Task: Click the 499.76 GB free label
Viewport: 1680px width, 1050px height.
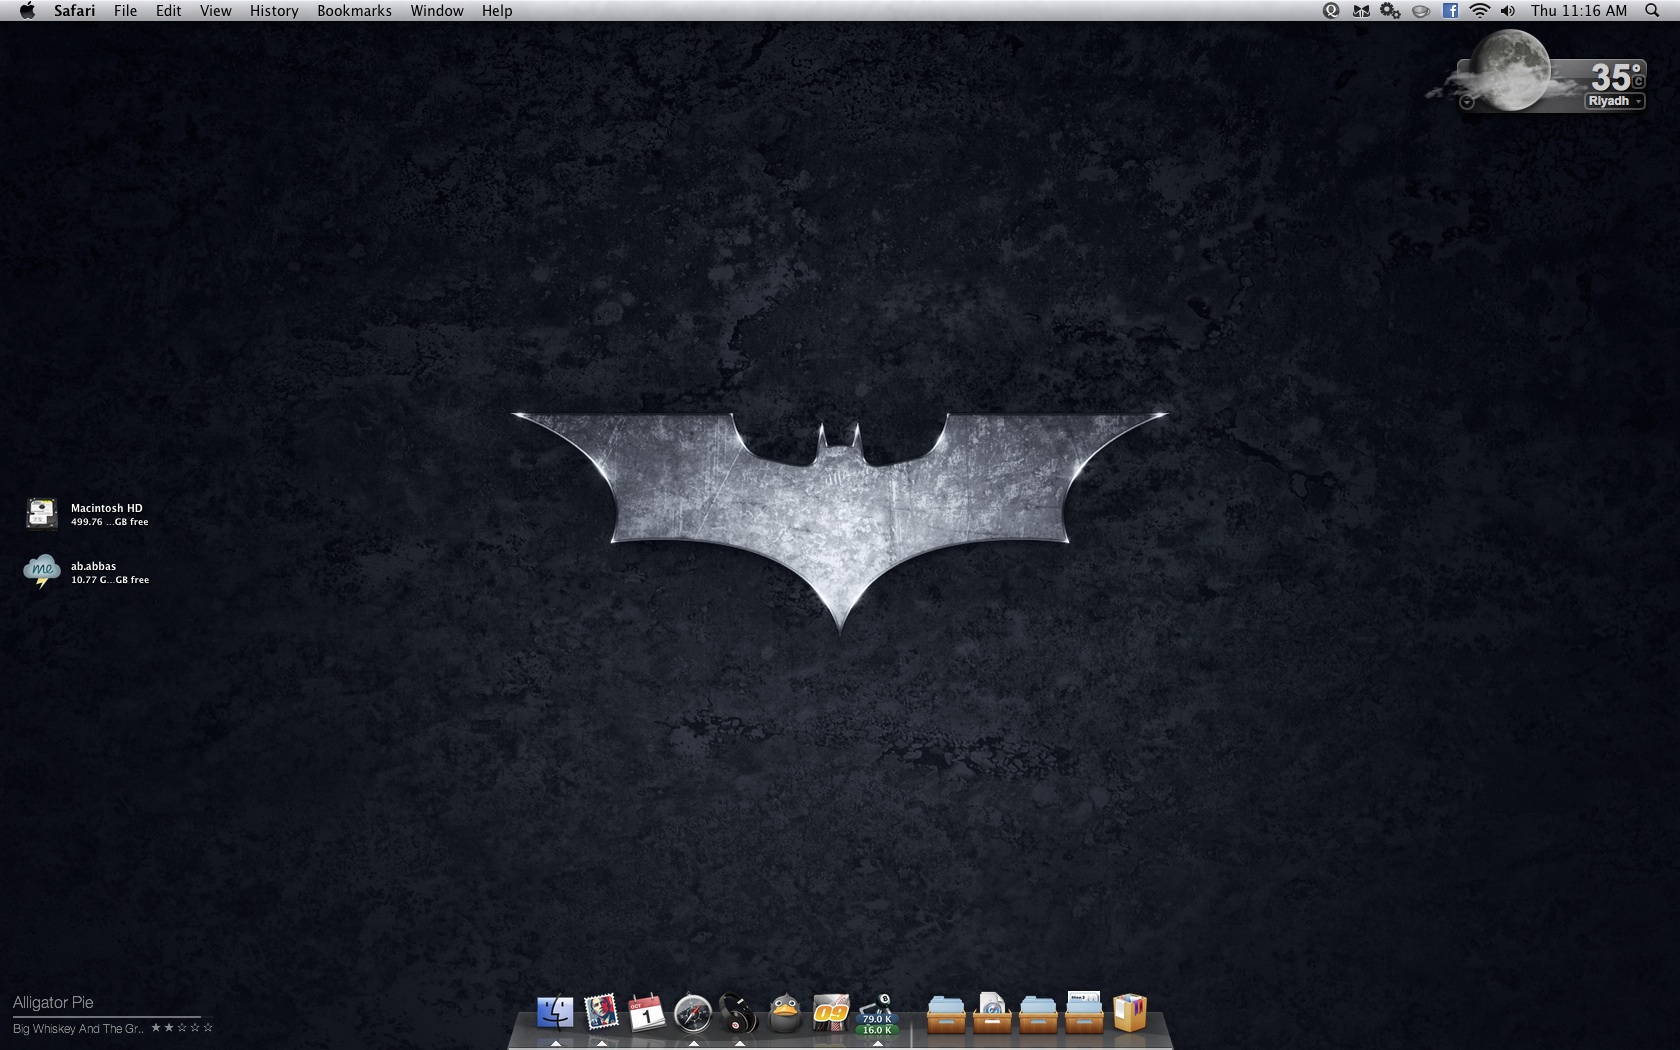Action: 109,522
